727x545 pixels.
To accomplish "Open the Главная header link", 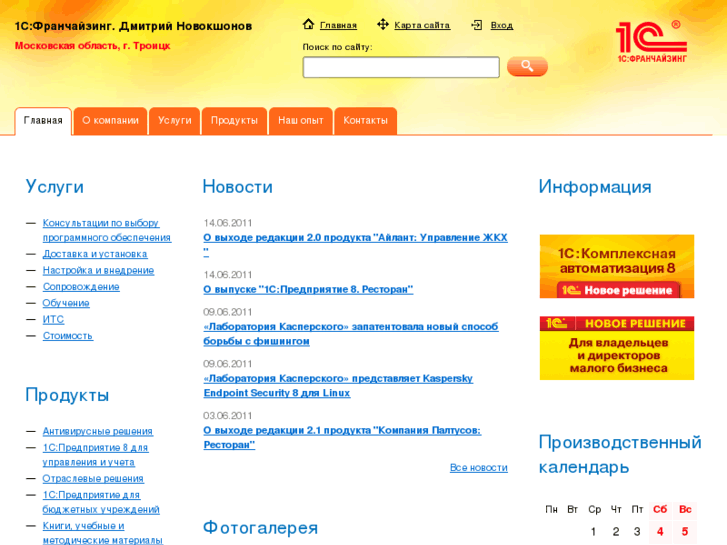I will (338, 26).
